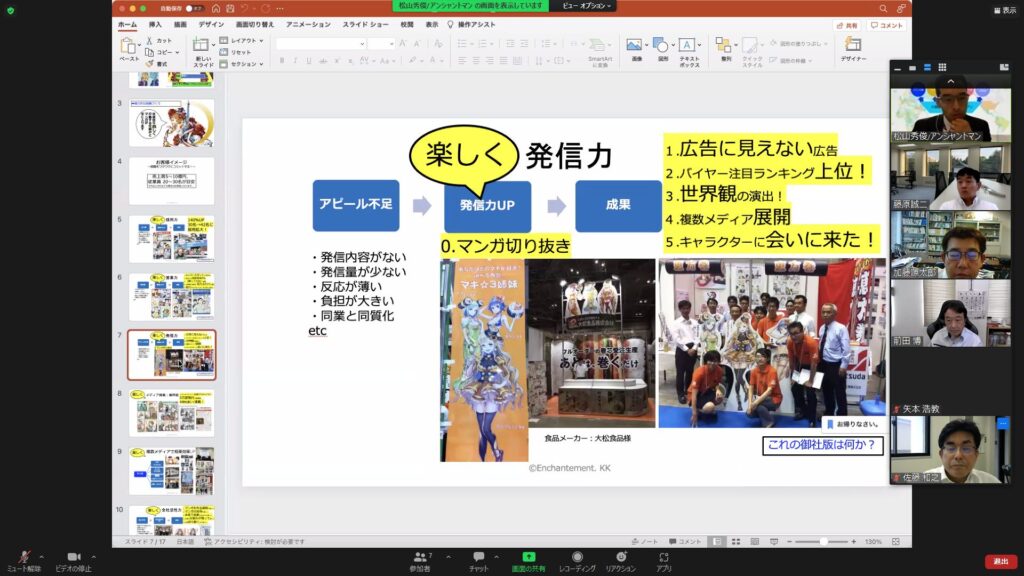Click the Copy button in ribbon
1024x576 pixels.
pyautogui.click(x=161, y=52)
